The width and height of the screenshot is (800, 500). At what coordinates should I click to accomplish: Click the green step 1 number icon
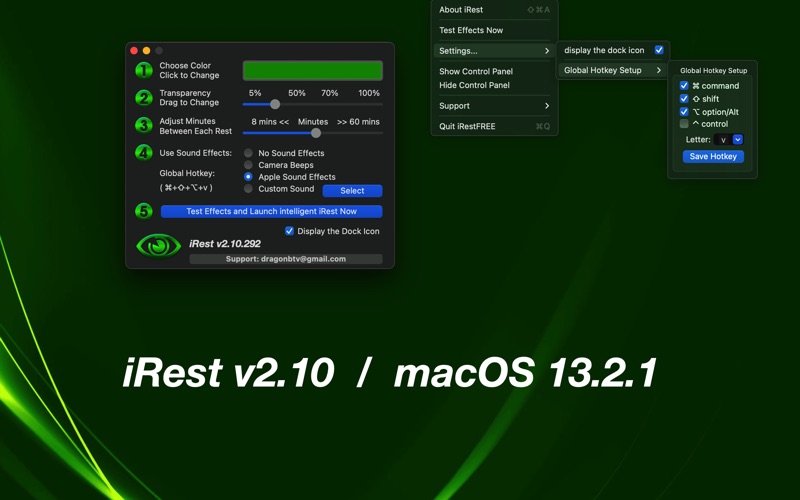click(x=144, y=70)
